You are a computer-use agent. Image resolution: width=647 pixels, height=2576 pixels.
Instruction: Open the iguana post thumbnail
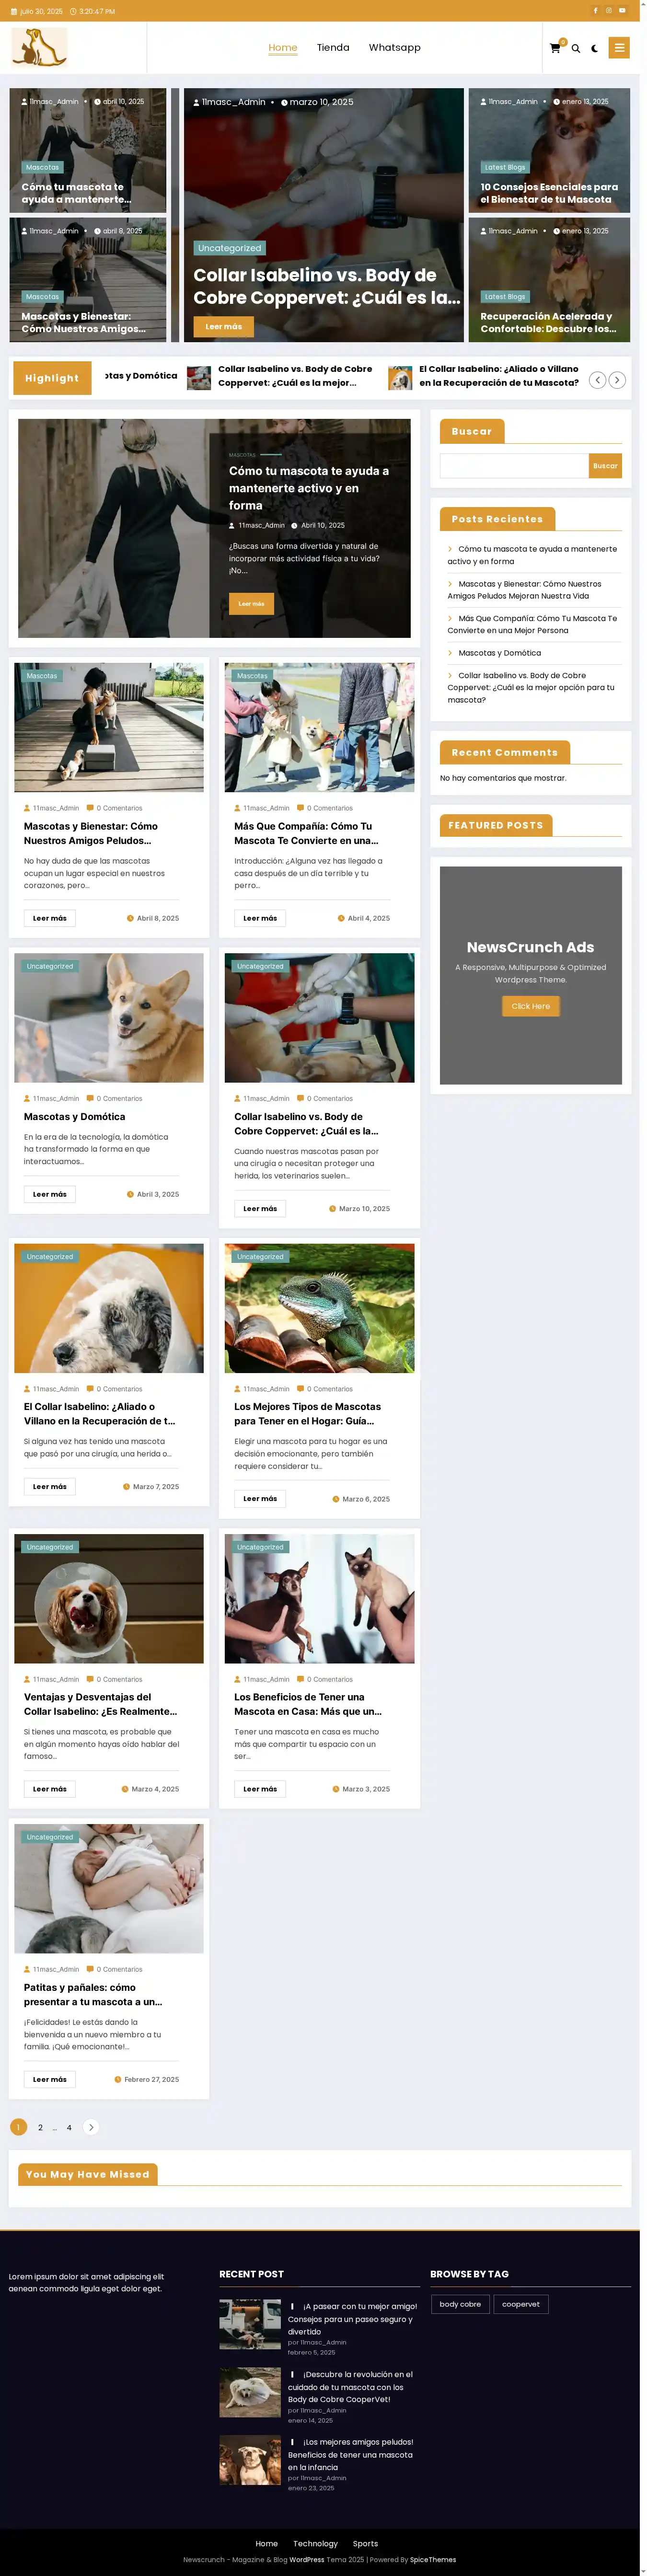319,1308
